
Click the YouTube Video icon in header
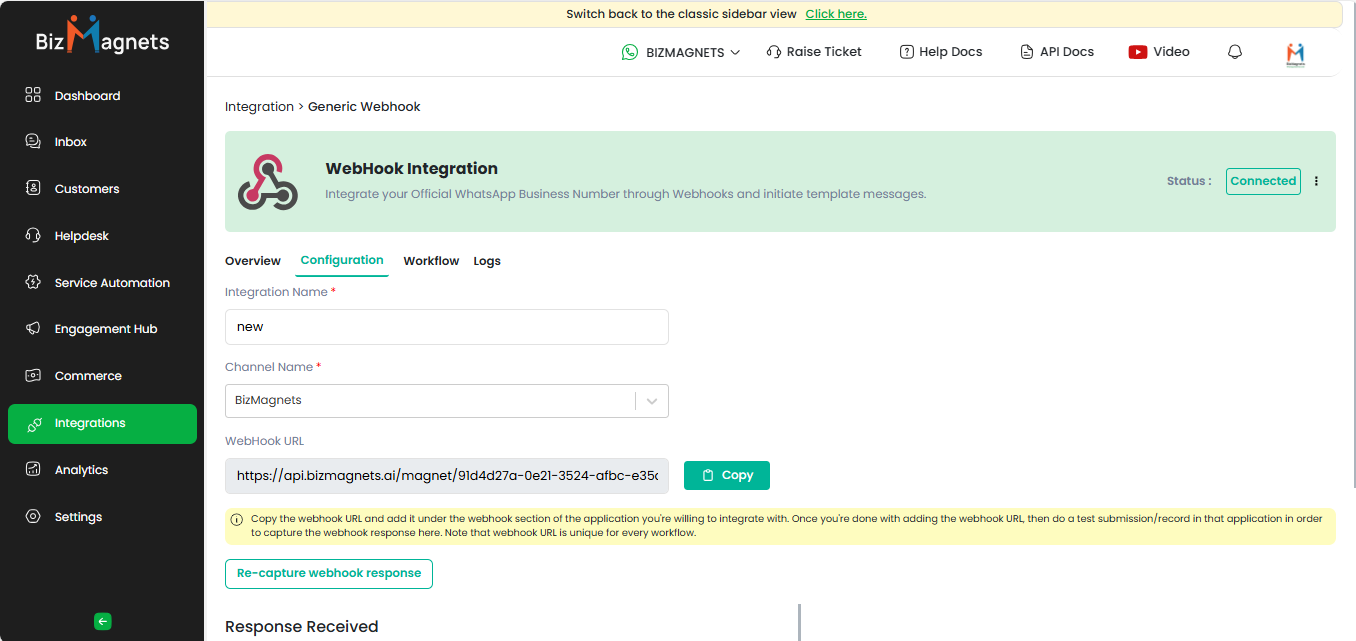tap(1137, 52)
